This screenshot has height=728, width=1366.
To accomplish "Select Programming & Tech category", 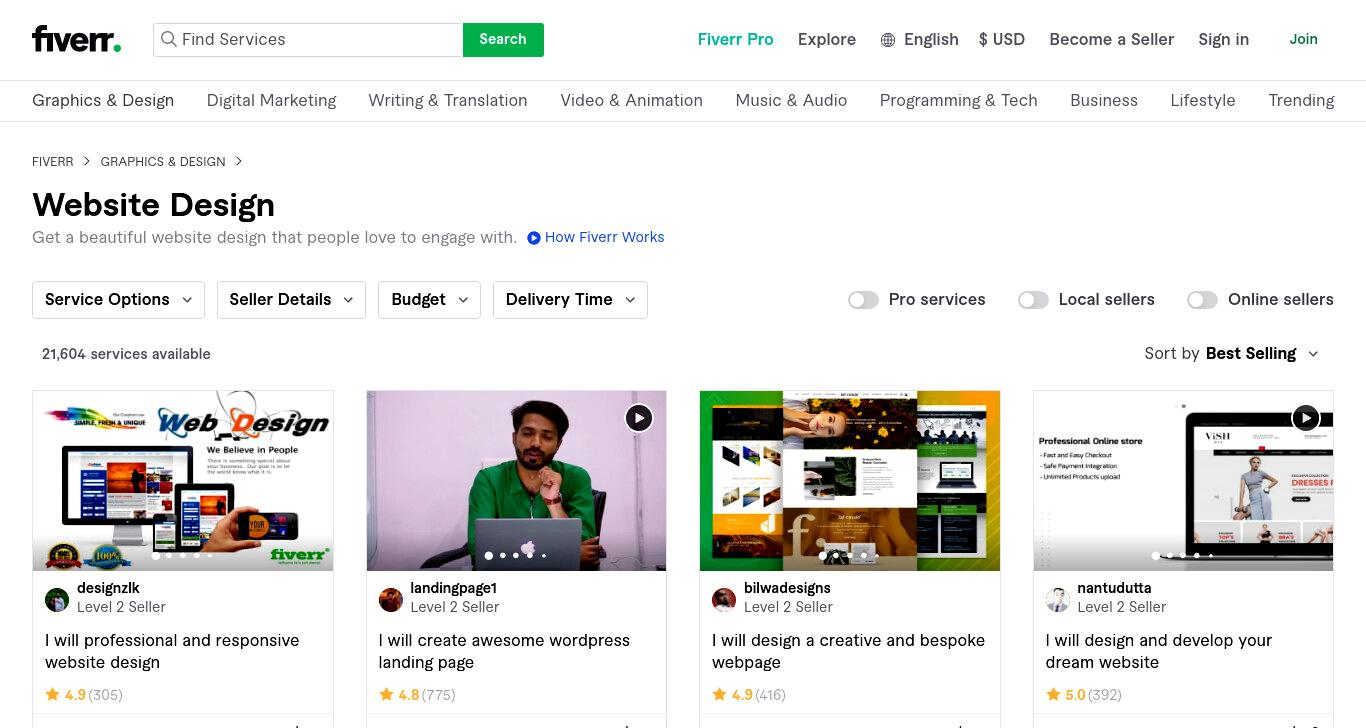I will 958,100.
